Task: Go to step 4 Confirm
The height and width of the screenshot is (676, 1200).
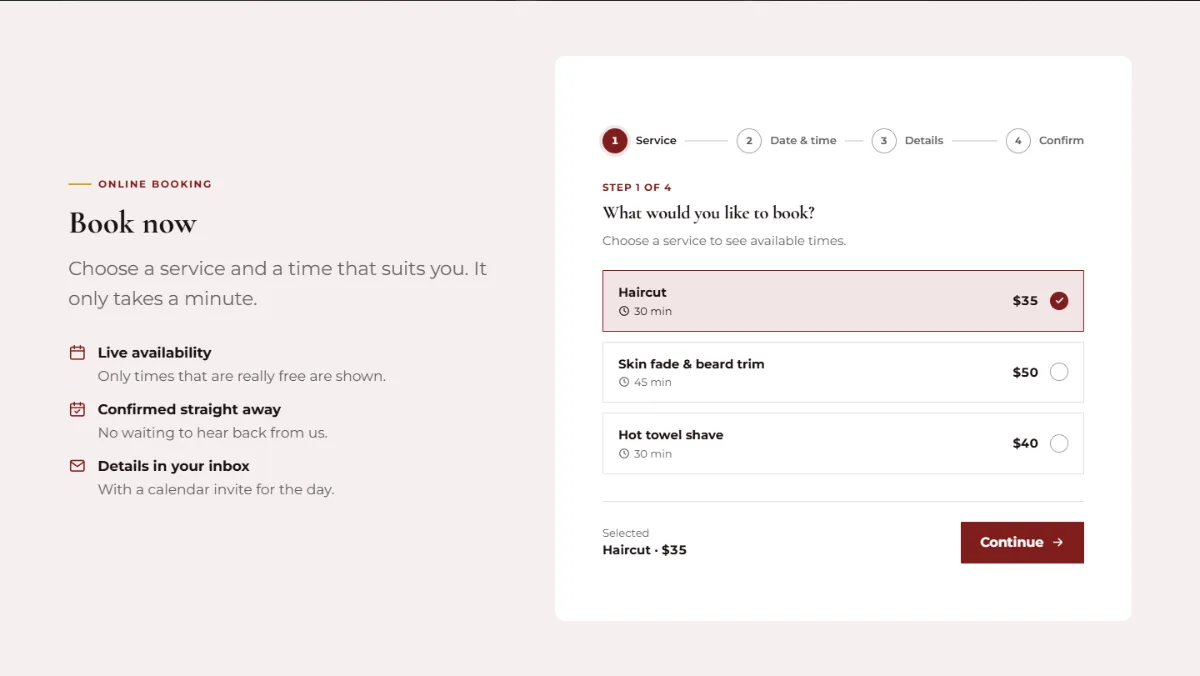Action: pos(1045,141)
